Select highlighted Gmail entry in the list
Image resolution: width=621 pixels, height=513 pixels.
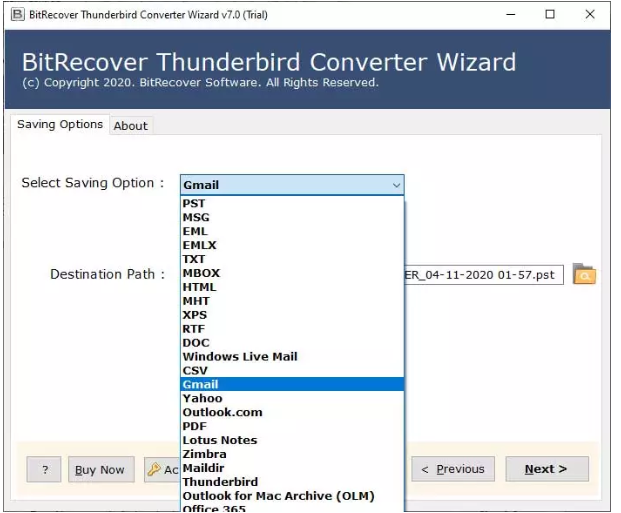coord(292,384)
